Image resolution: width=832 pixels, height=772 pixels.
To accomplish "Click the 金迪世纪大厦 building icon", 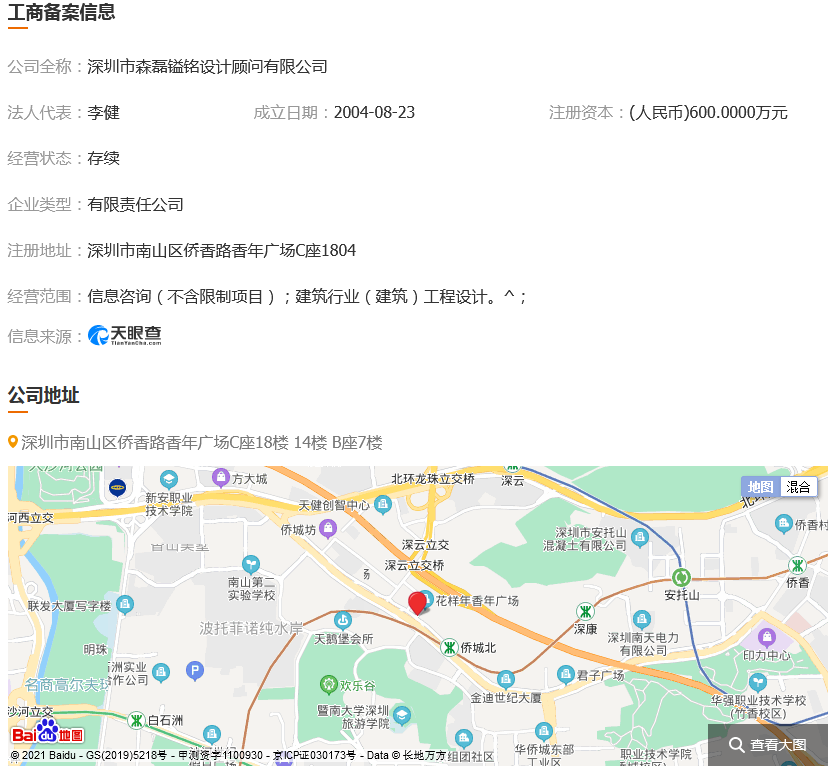I will click(505, 680).
